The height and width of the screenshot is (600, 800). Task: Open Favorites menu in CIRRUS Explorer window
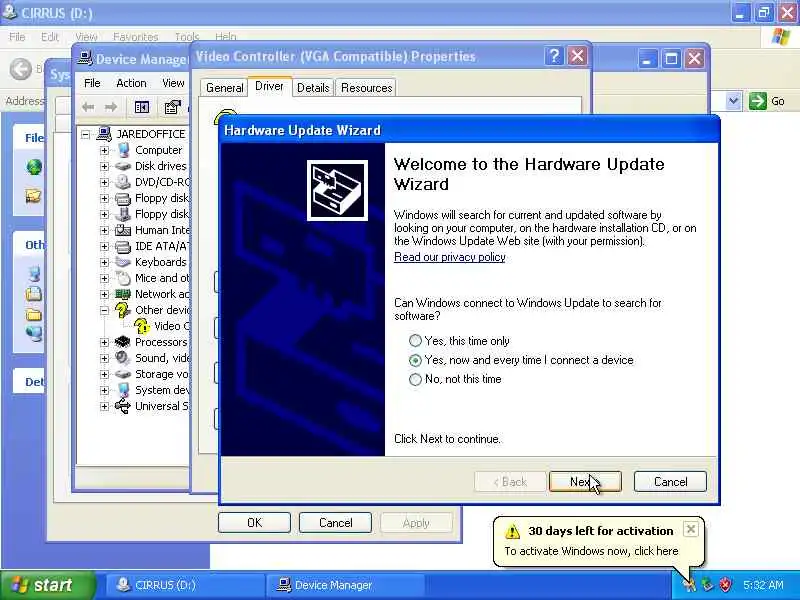point(135,37)
